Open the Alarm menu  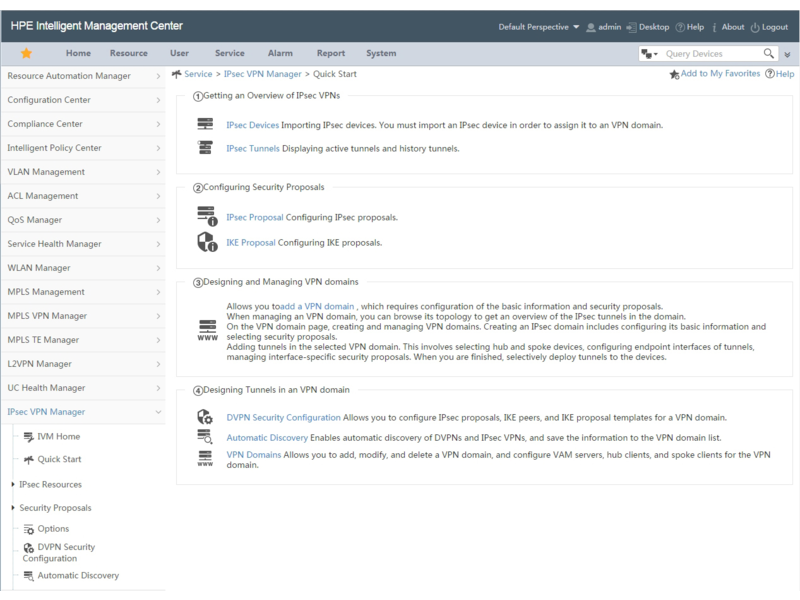click(280, 53)
